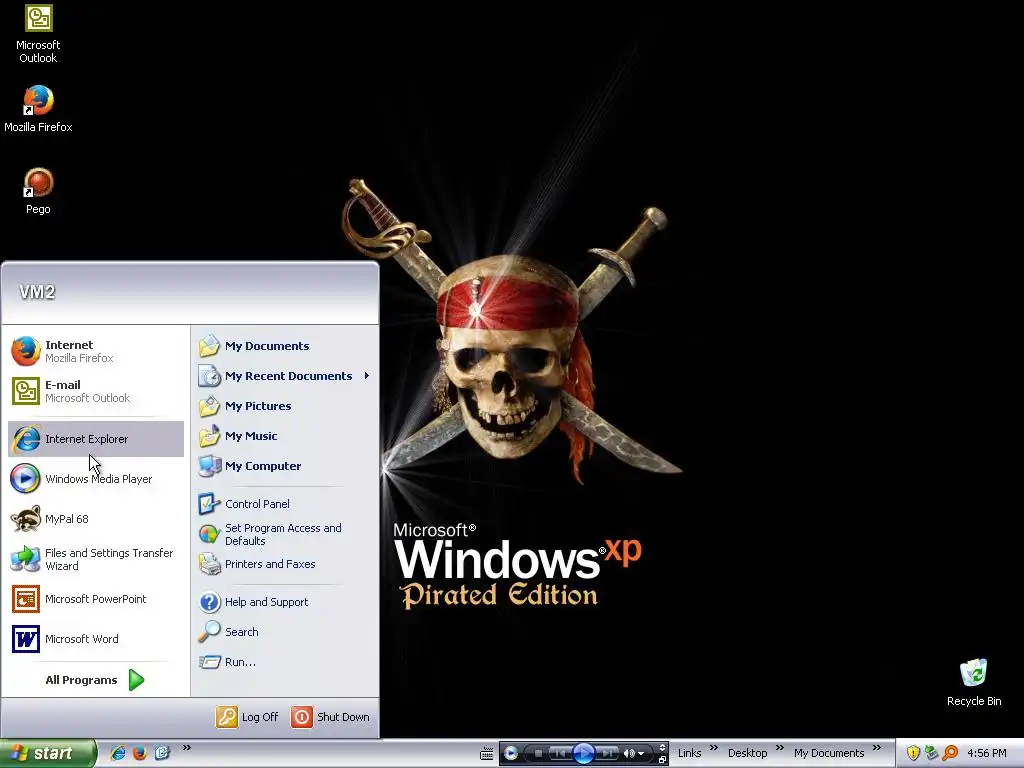Select the Mozilla Firefox desktop shortcut
Viewport: 1024px width, 768px height.
coord(38,109)
